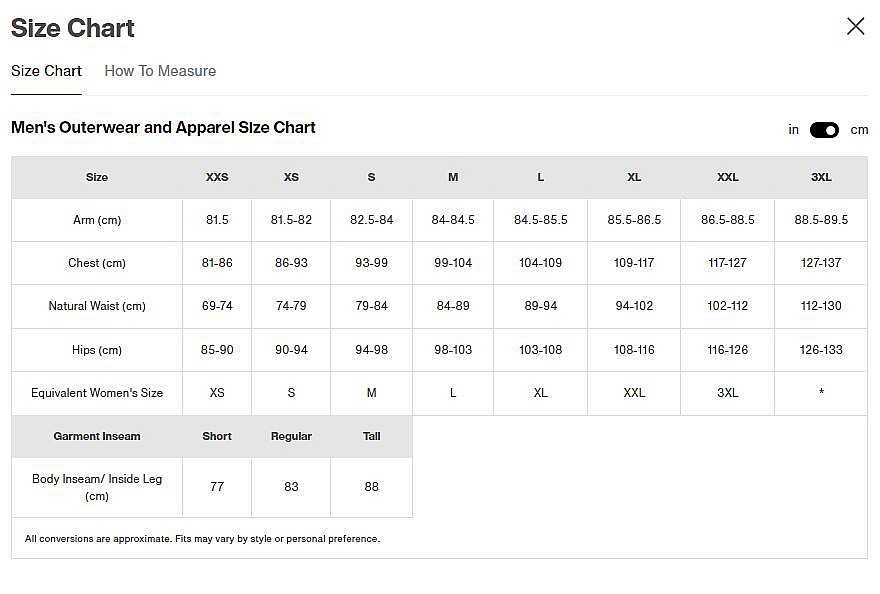Viewport: 880px width, 594px height.
Task: Click the Men's Outerwear and Apparel heading
Action: 163,128
